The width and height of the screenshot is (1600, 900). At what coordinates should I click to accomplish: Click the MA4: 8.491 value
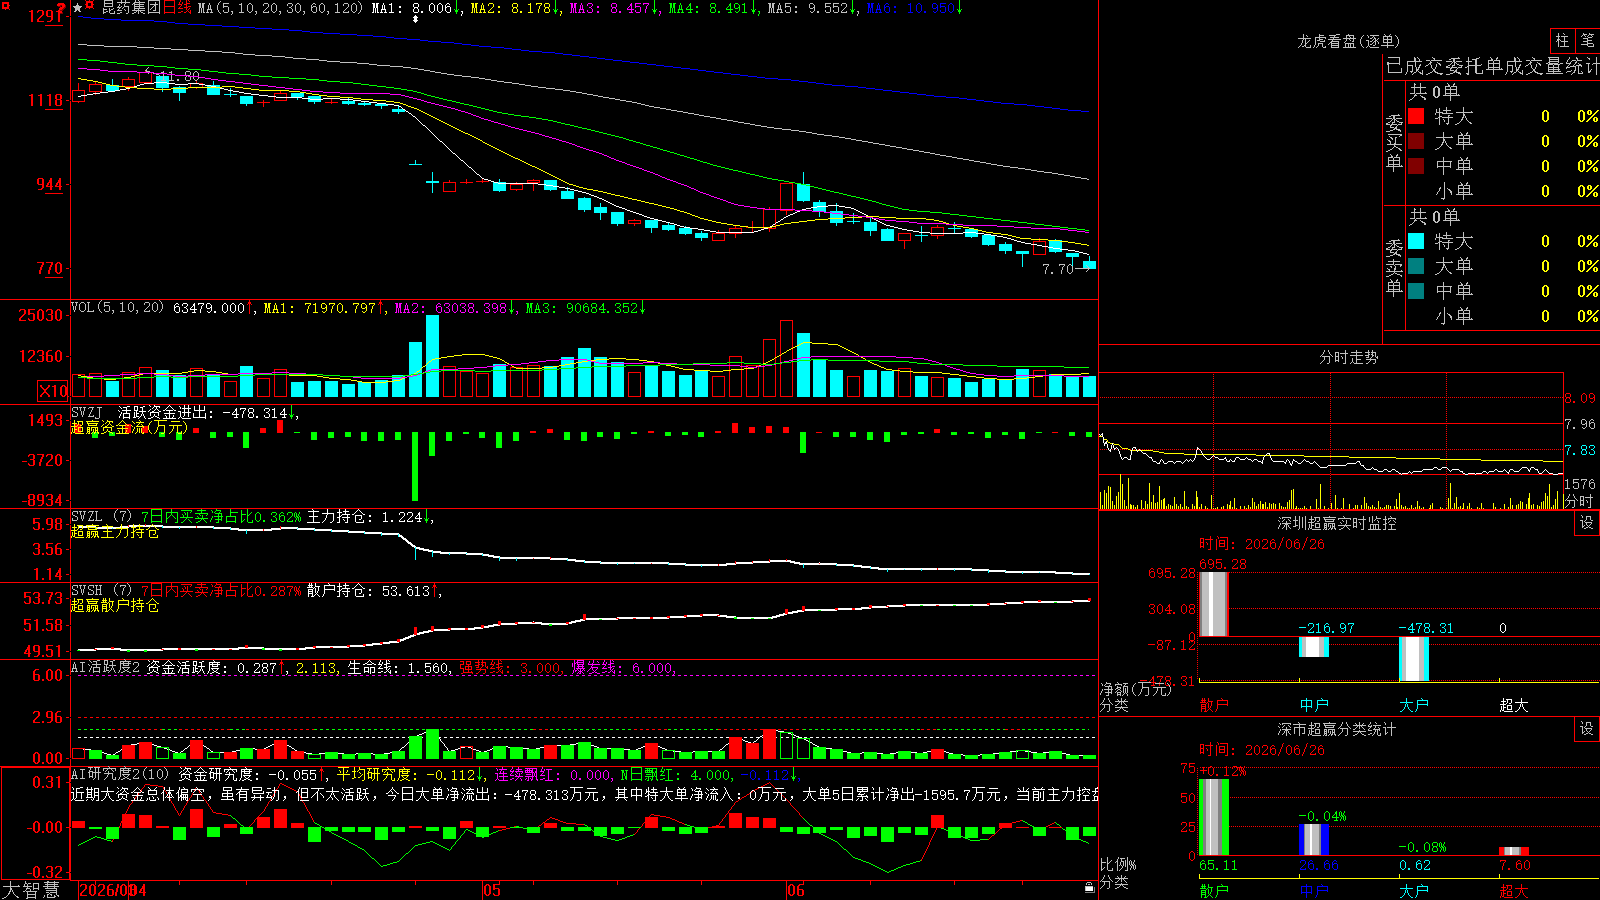pyautogui.click(x=713, y=8)
